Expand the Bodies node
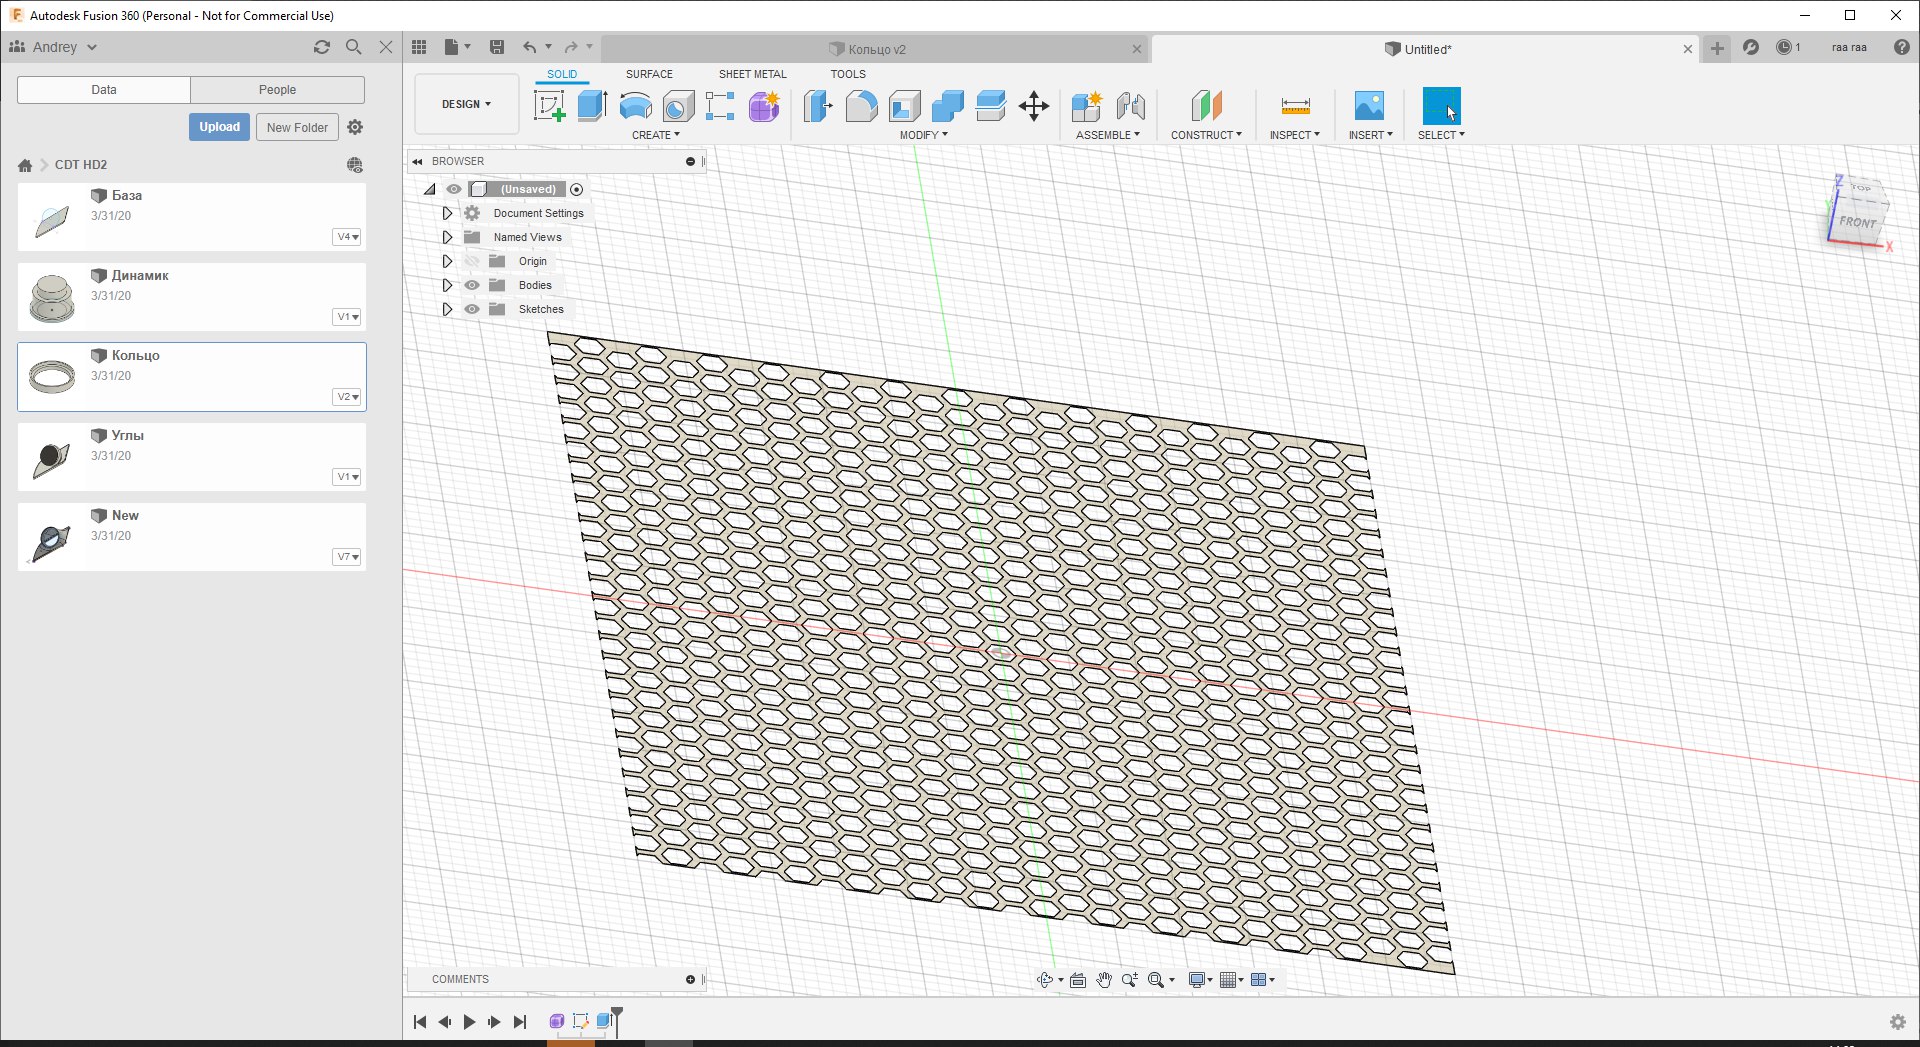 [x=447, y=285]
